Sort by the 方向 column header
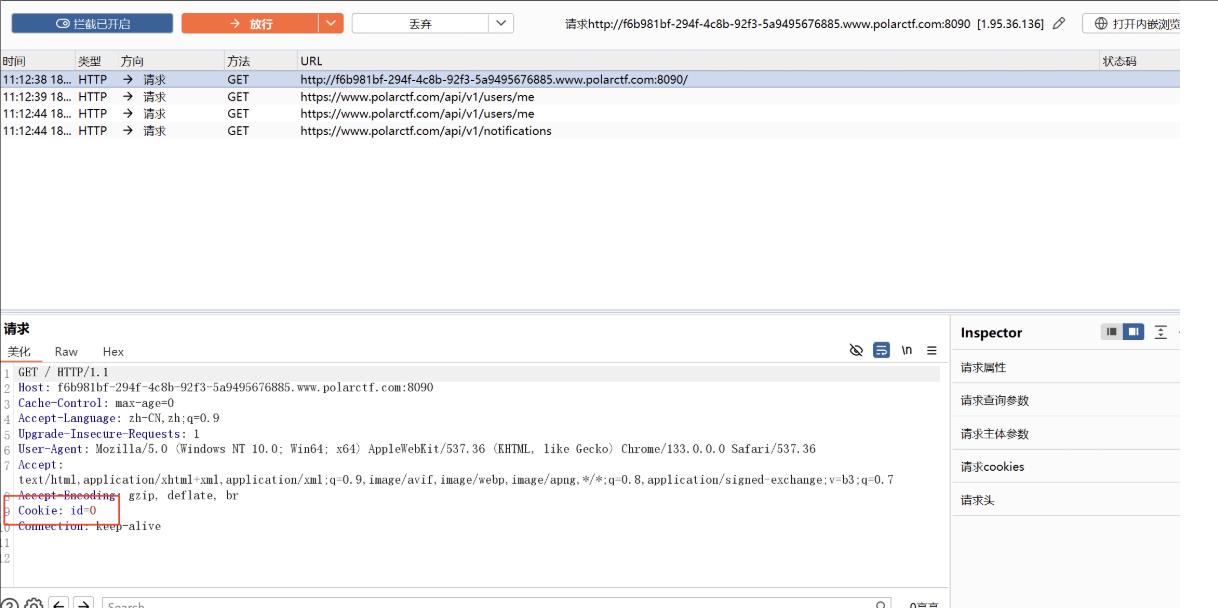The height and width of the screenshot is (608, 1218). (171, 62)
